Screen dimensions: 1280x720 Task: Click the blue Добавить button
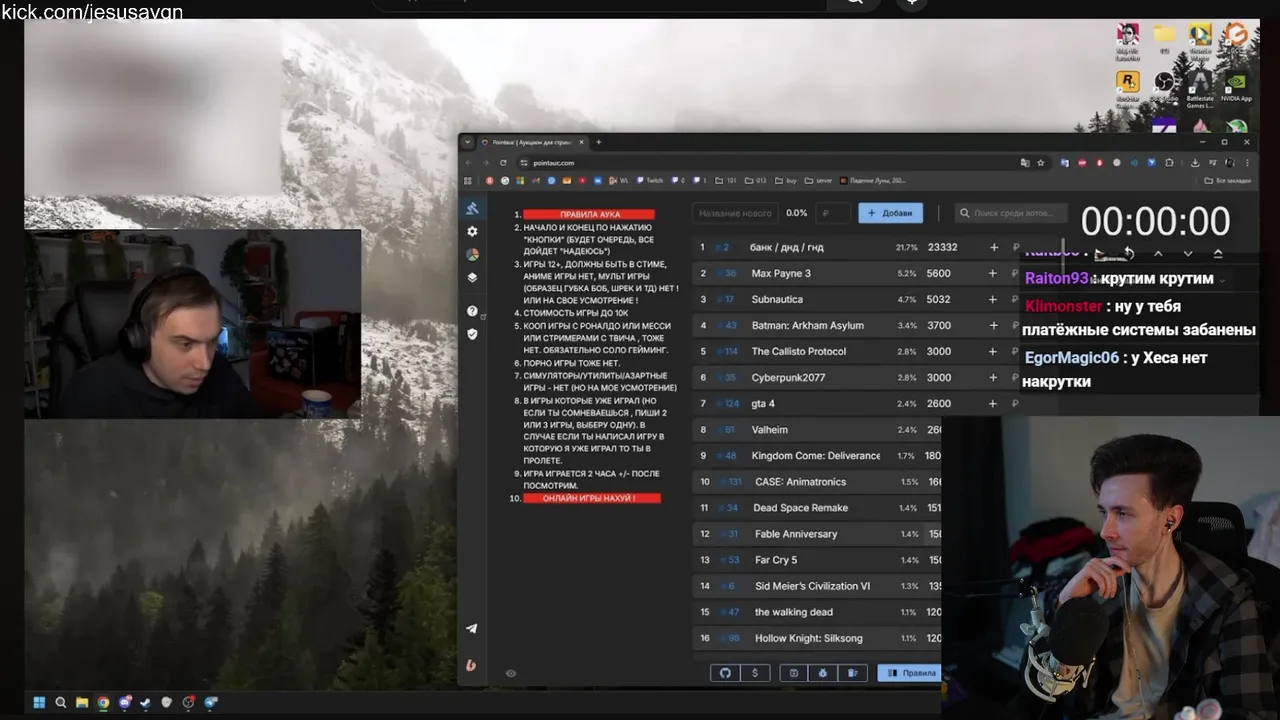(x=890, y=213)
